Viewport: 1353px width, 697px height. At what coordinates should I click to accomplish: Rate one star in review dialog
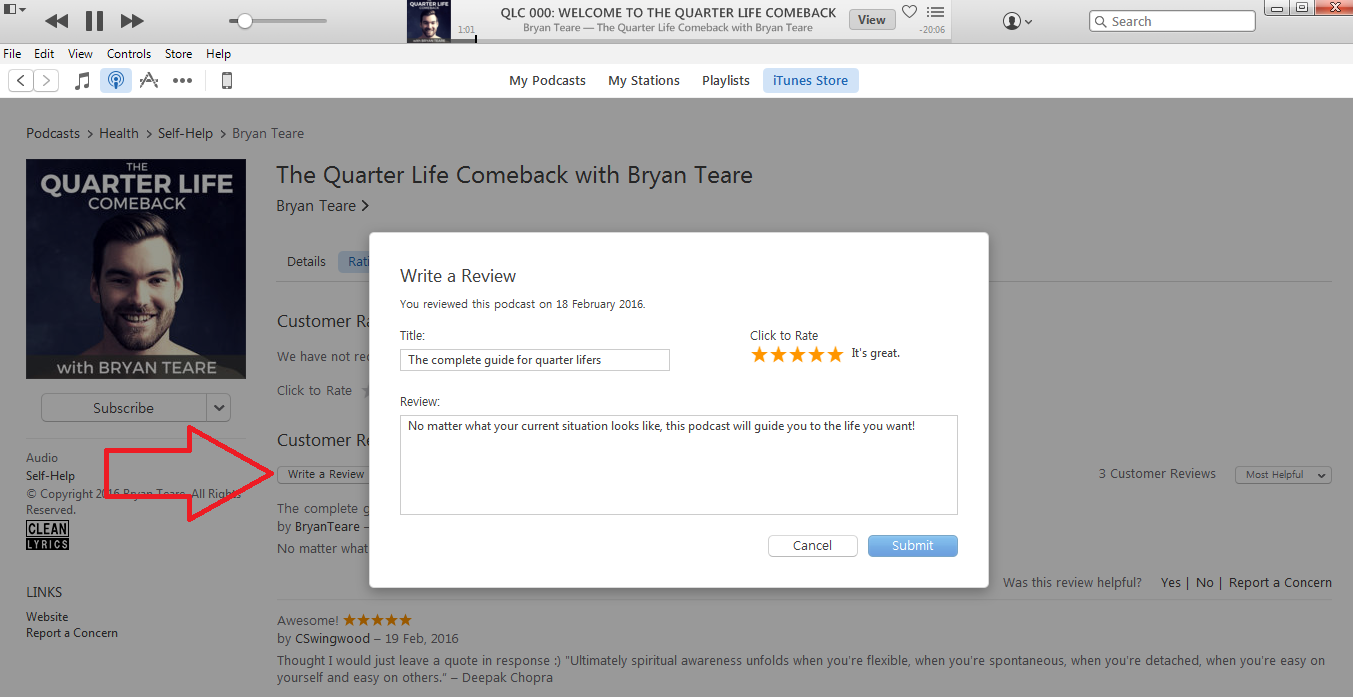(x=759, y=354)
